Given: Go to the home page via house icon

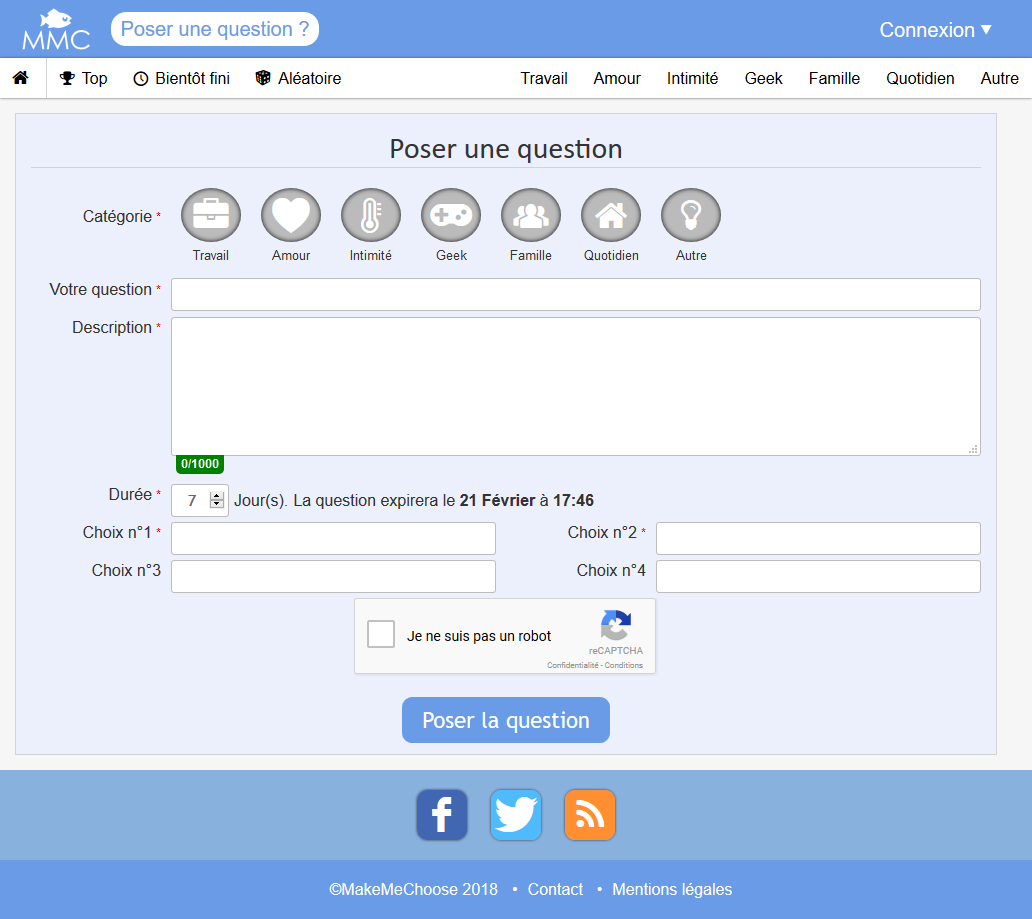Looking at the screenshot, I should pyautogui.click(x=21, y=78).
